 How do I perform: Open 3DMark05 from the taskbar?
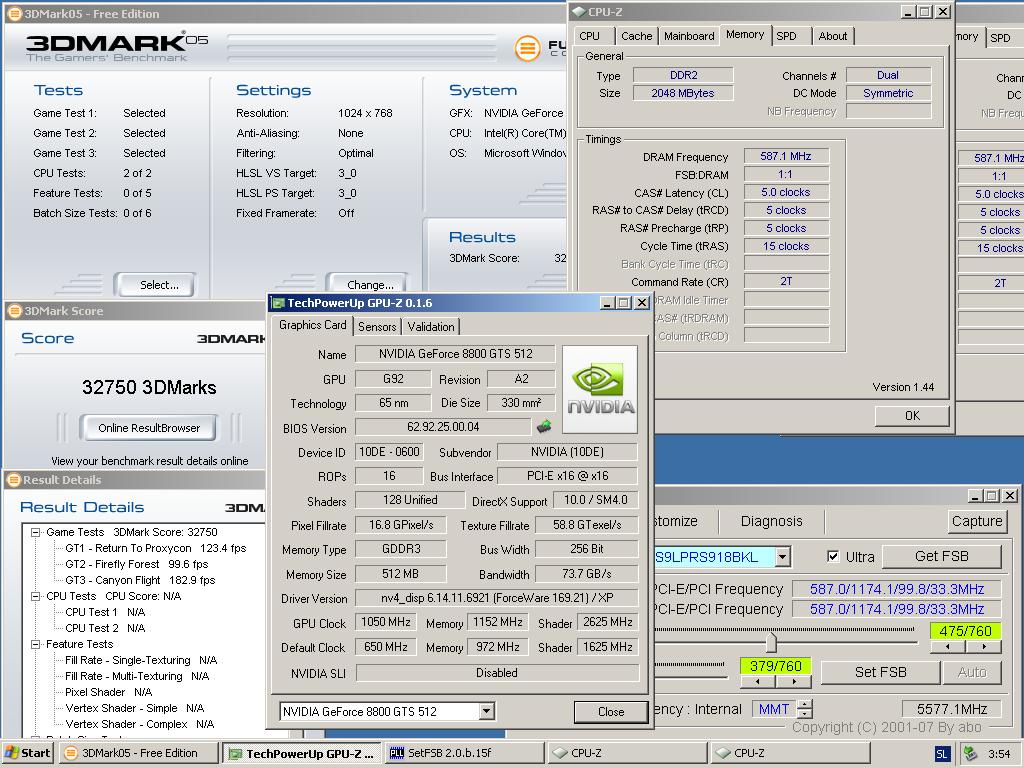tap(139, 753)
